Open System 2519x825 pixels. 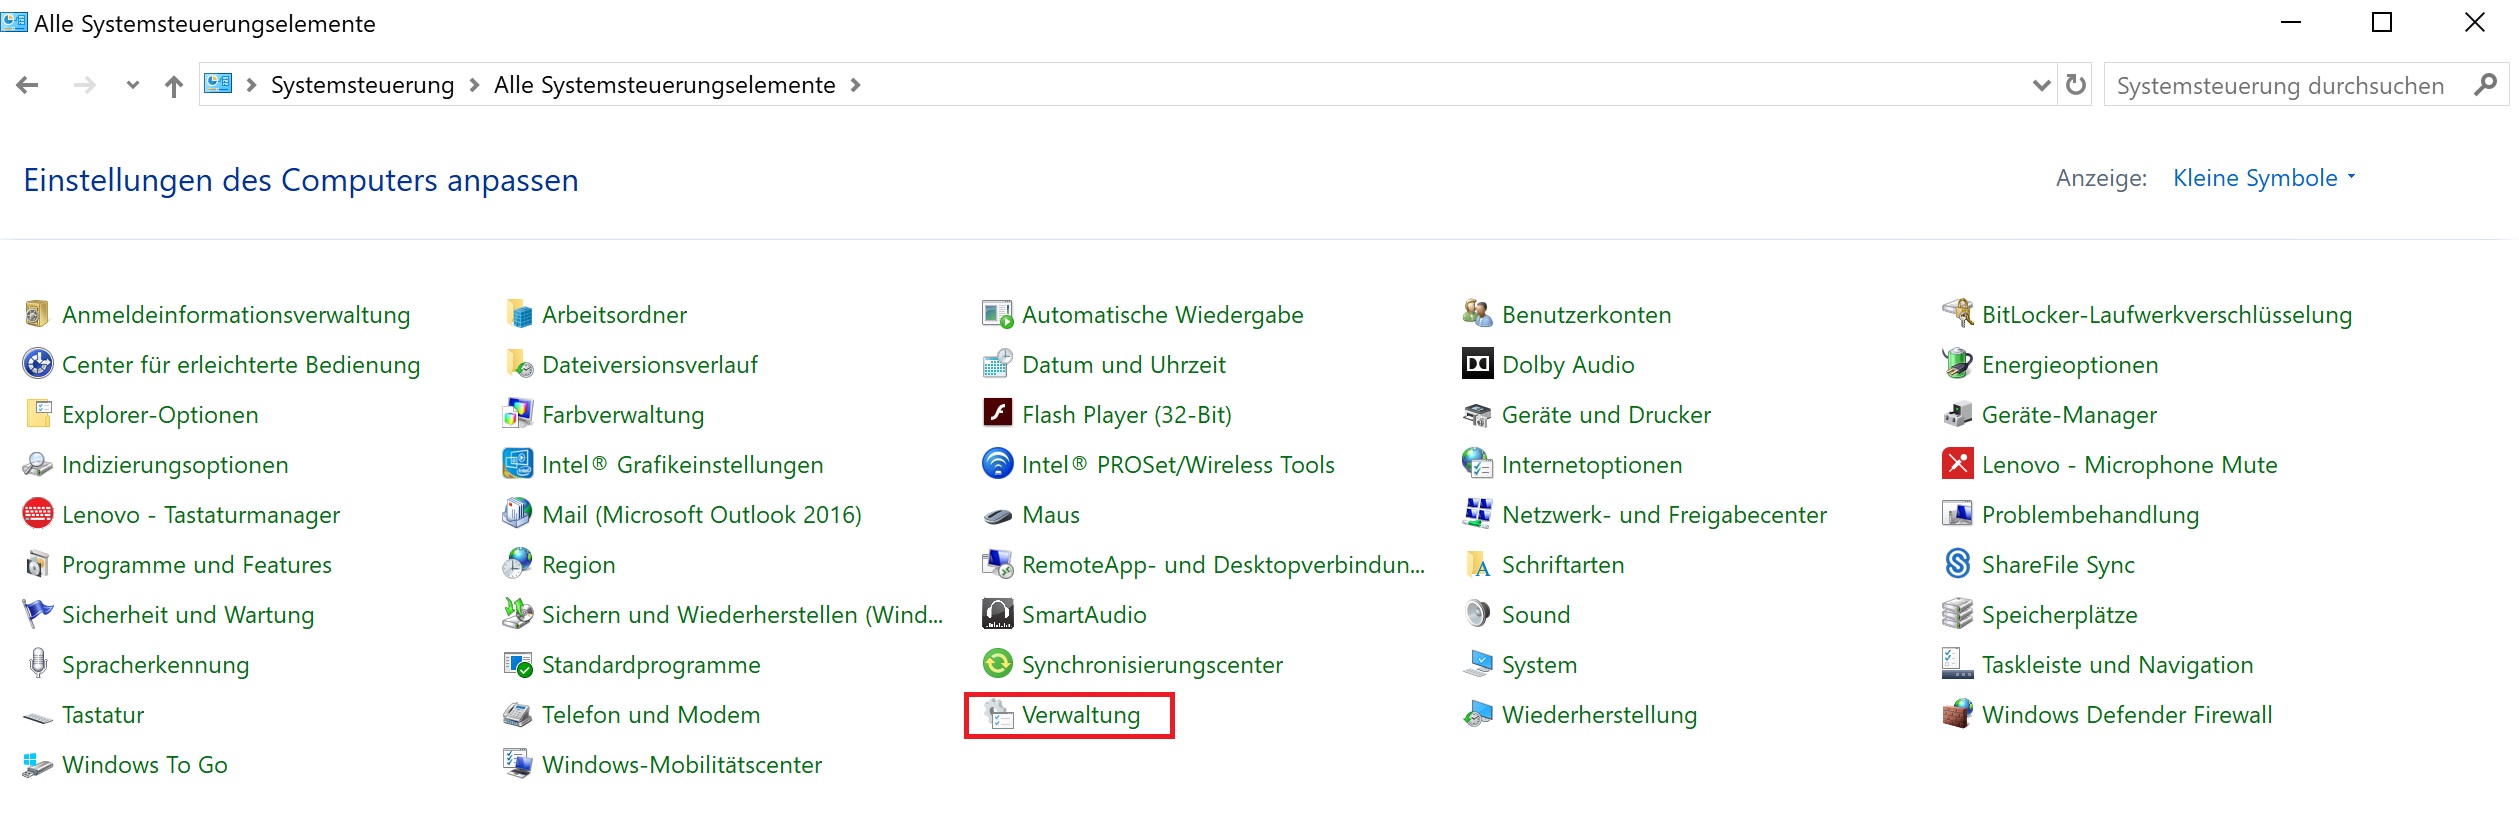[x=1539, y=665]
